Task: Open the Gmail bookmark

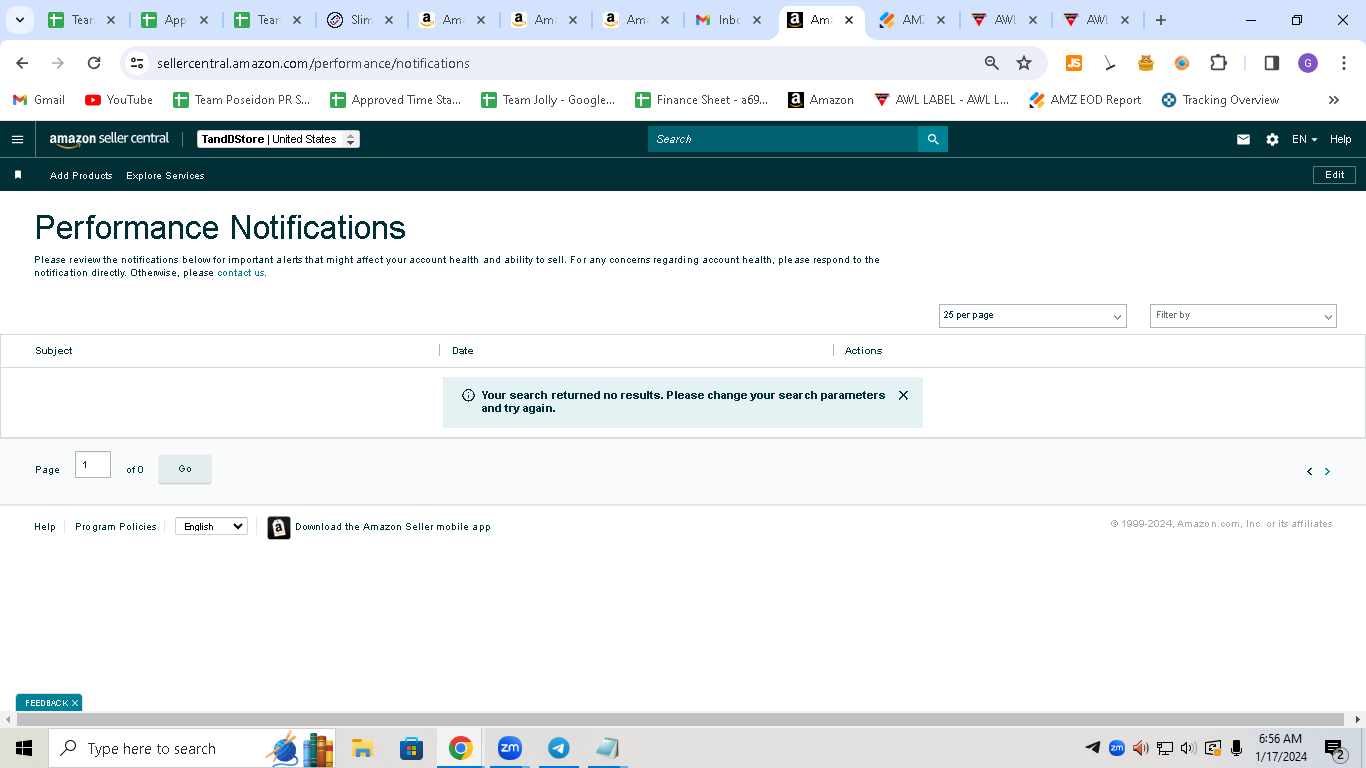Action: (38, 100)
